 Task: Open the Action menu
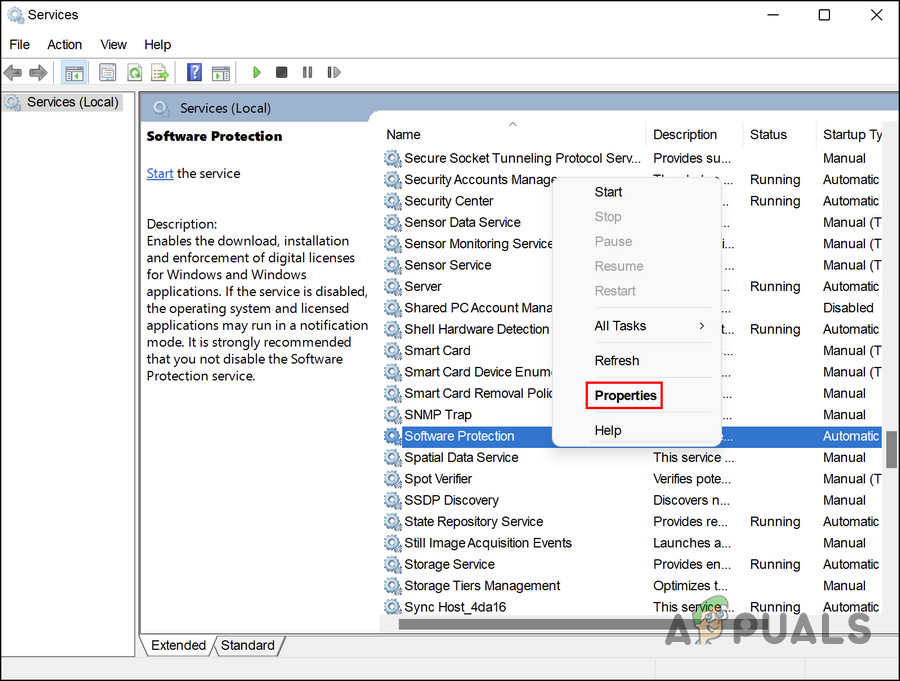64,45
